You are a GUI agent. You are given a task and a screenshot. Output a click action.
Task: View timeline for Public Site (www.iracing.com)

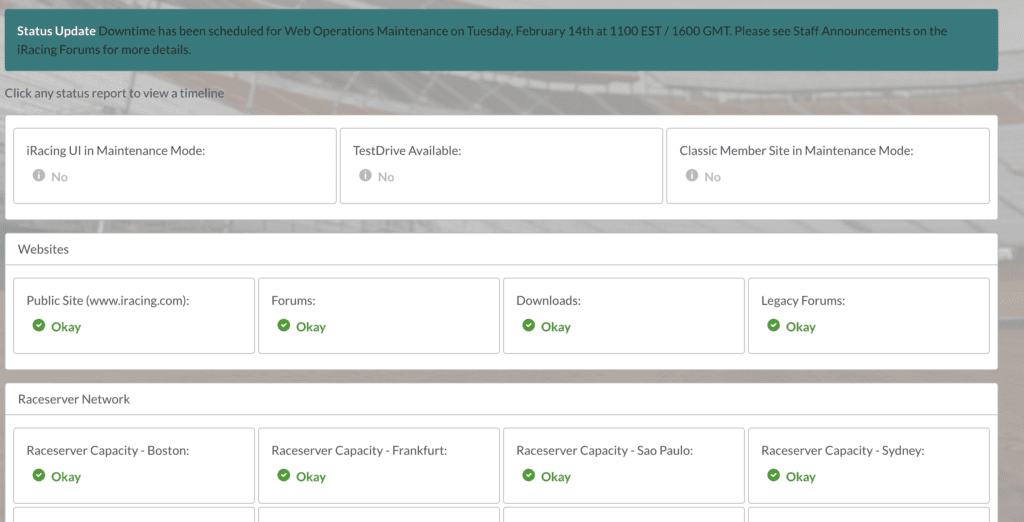click(134, 316)
